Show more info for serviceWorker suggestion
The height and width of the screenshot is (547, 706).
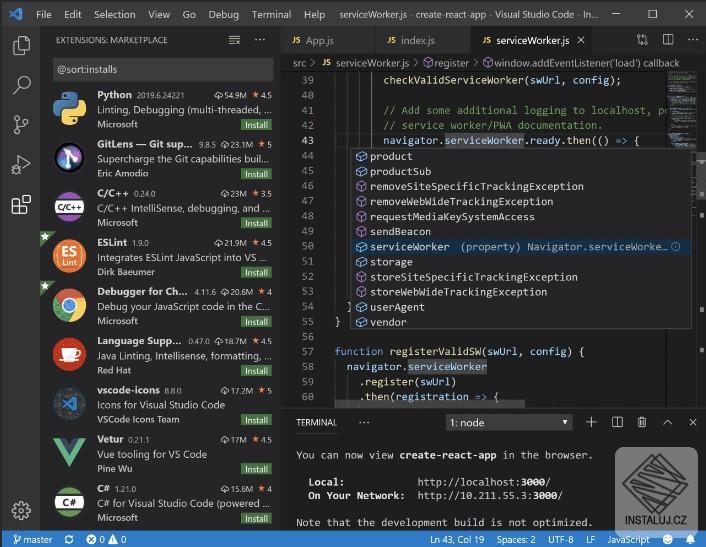(676, 247)
